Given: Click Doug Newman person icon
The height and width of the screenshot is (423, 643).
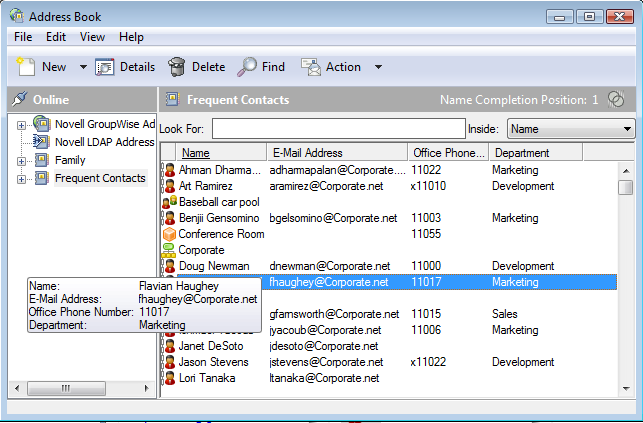Looking at the screenshot, I should [169, 266].
